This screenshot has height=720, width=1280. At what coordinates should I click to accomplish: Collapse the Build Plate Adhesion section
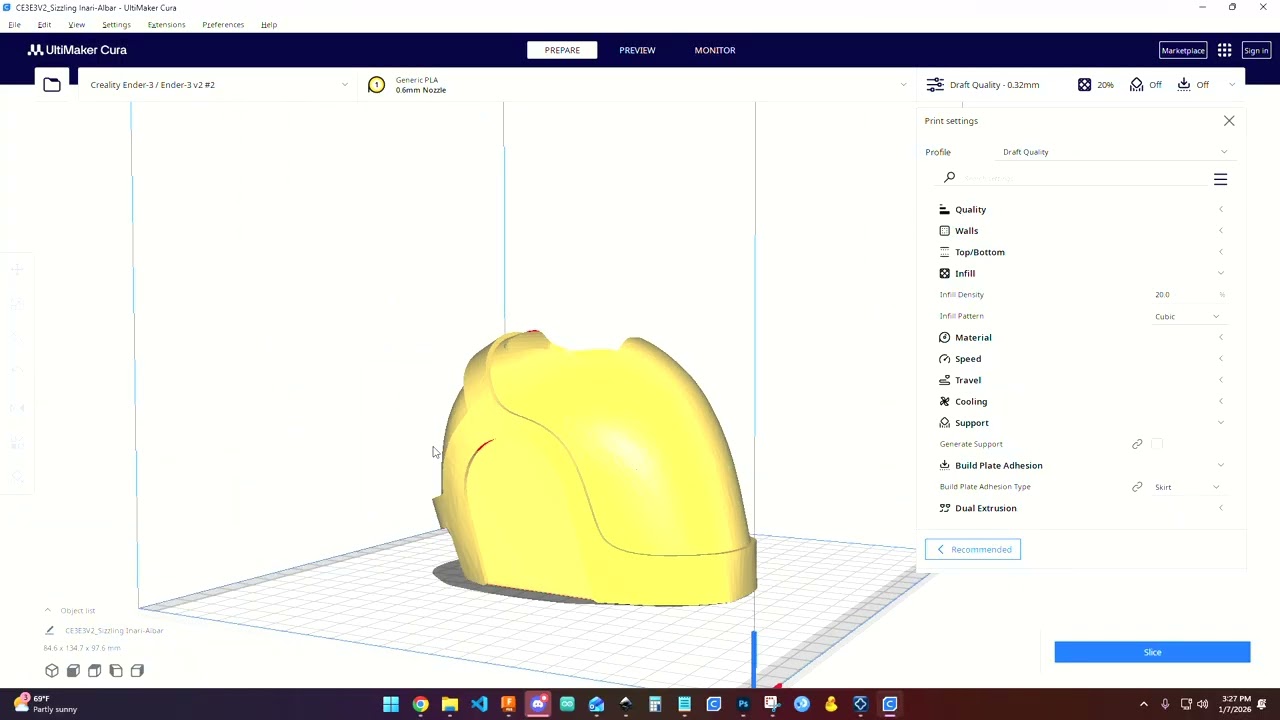[1082, 465]
